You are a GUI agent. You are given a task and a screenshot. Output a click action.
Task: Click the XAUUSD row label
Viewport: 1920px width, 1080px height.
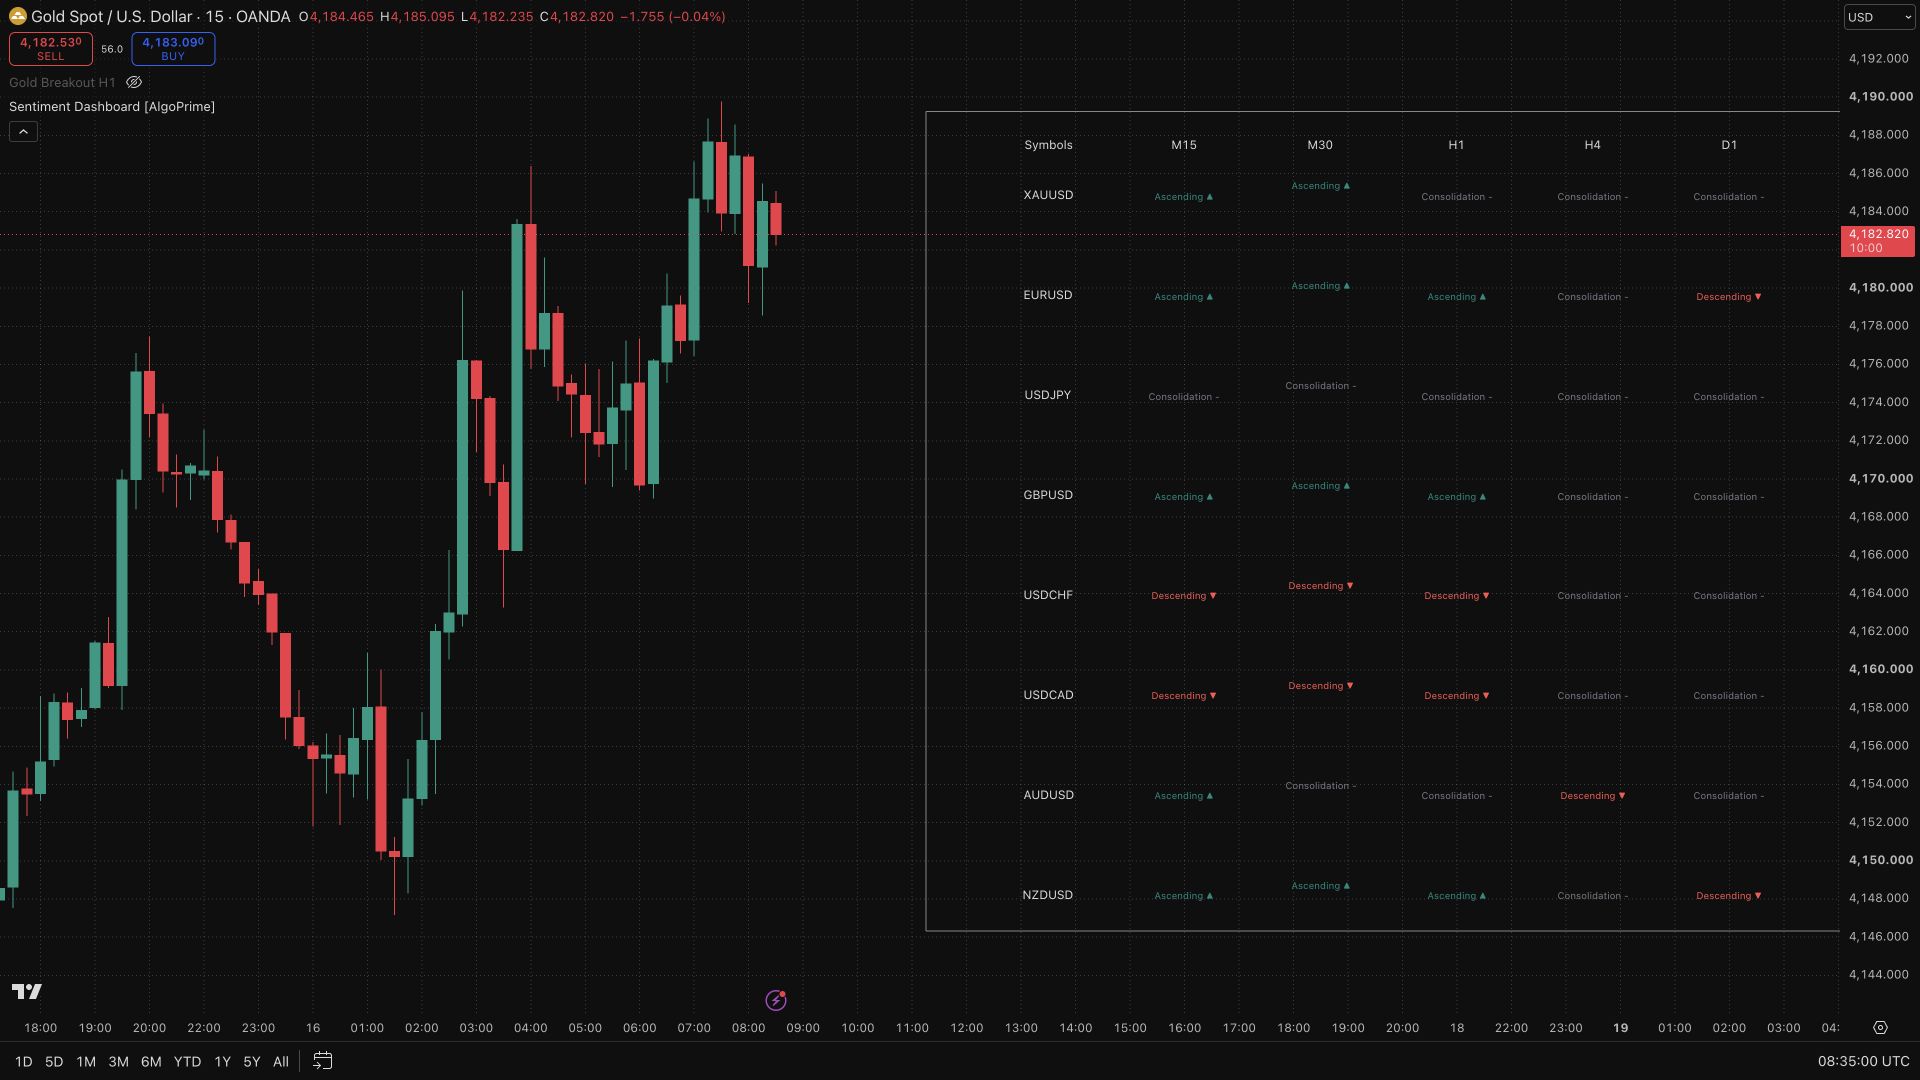1048,195
